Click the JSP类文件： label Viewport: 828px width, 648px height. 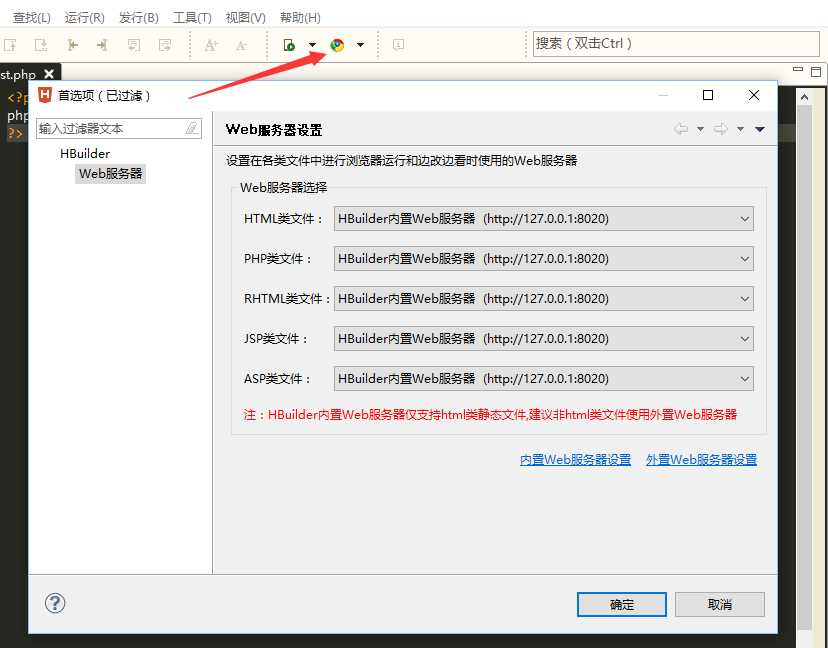(276, 339)
